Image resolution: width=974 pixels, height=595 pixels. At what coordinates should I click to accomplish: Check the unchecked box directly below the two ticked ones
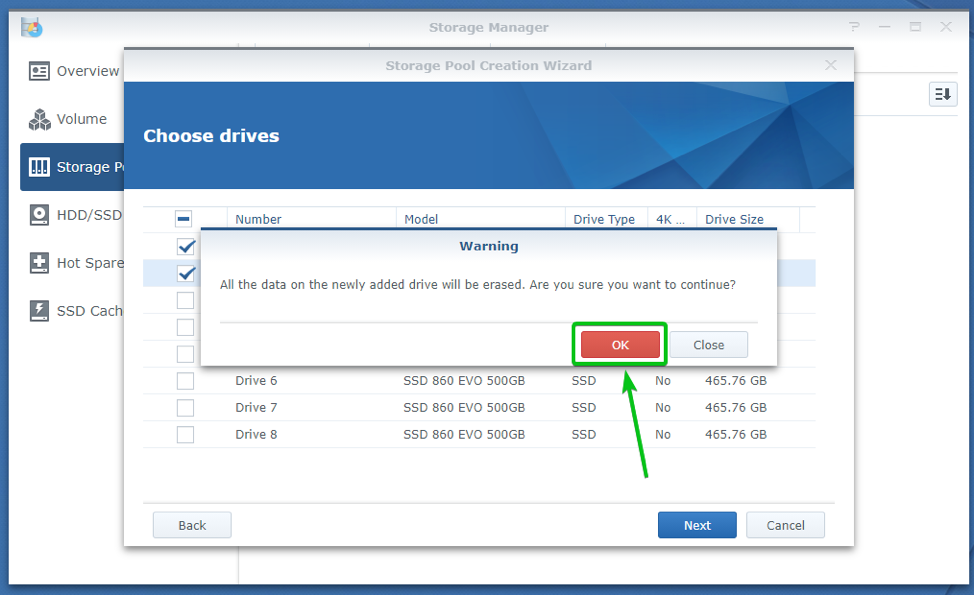pos(185,300)
